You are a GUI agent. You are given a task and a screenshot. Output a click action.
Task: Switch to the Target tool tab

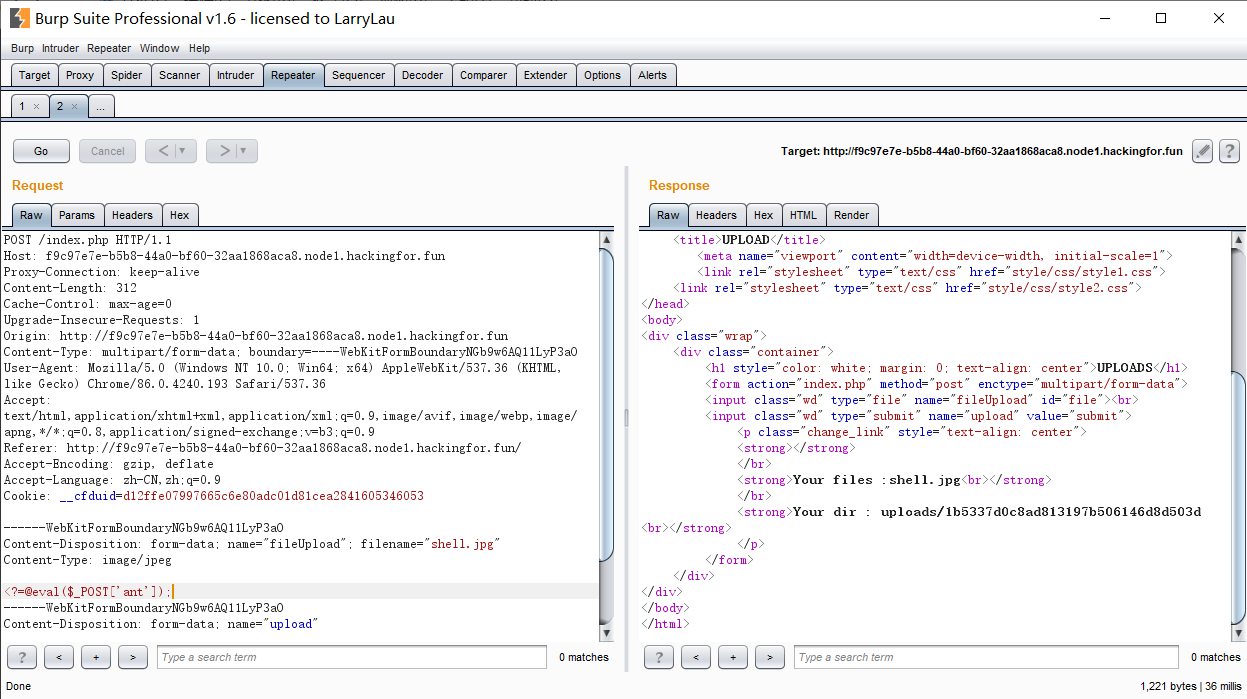[35, 75]
